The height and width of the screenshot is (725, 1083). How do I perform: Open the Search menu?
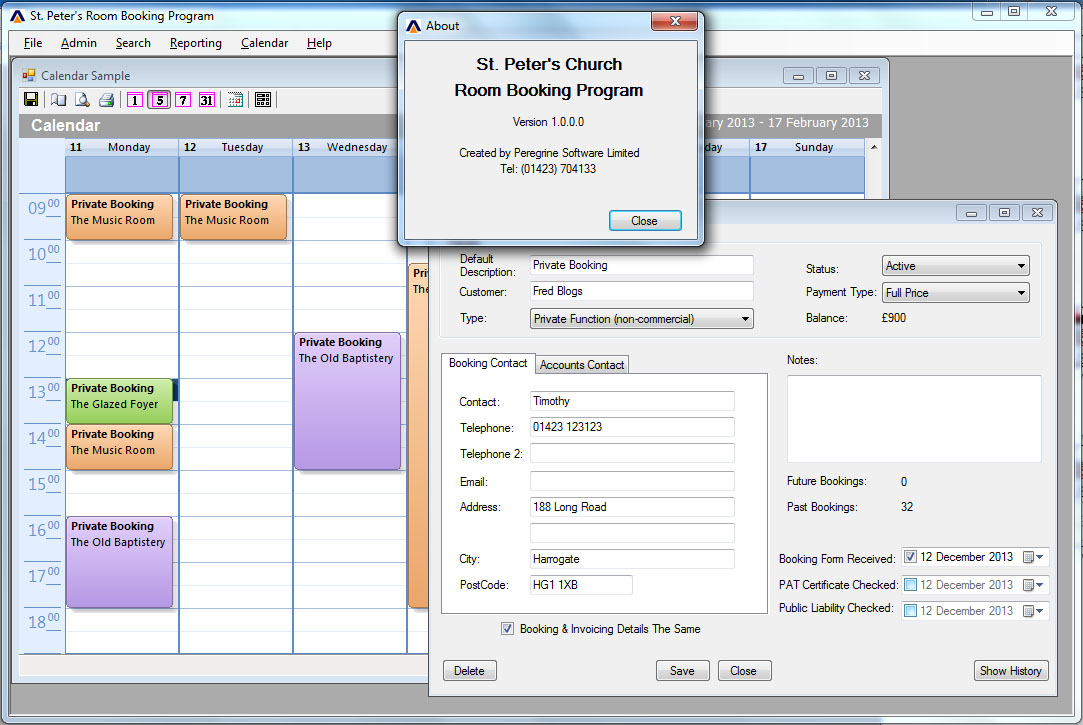pos(133,43)
